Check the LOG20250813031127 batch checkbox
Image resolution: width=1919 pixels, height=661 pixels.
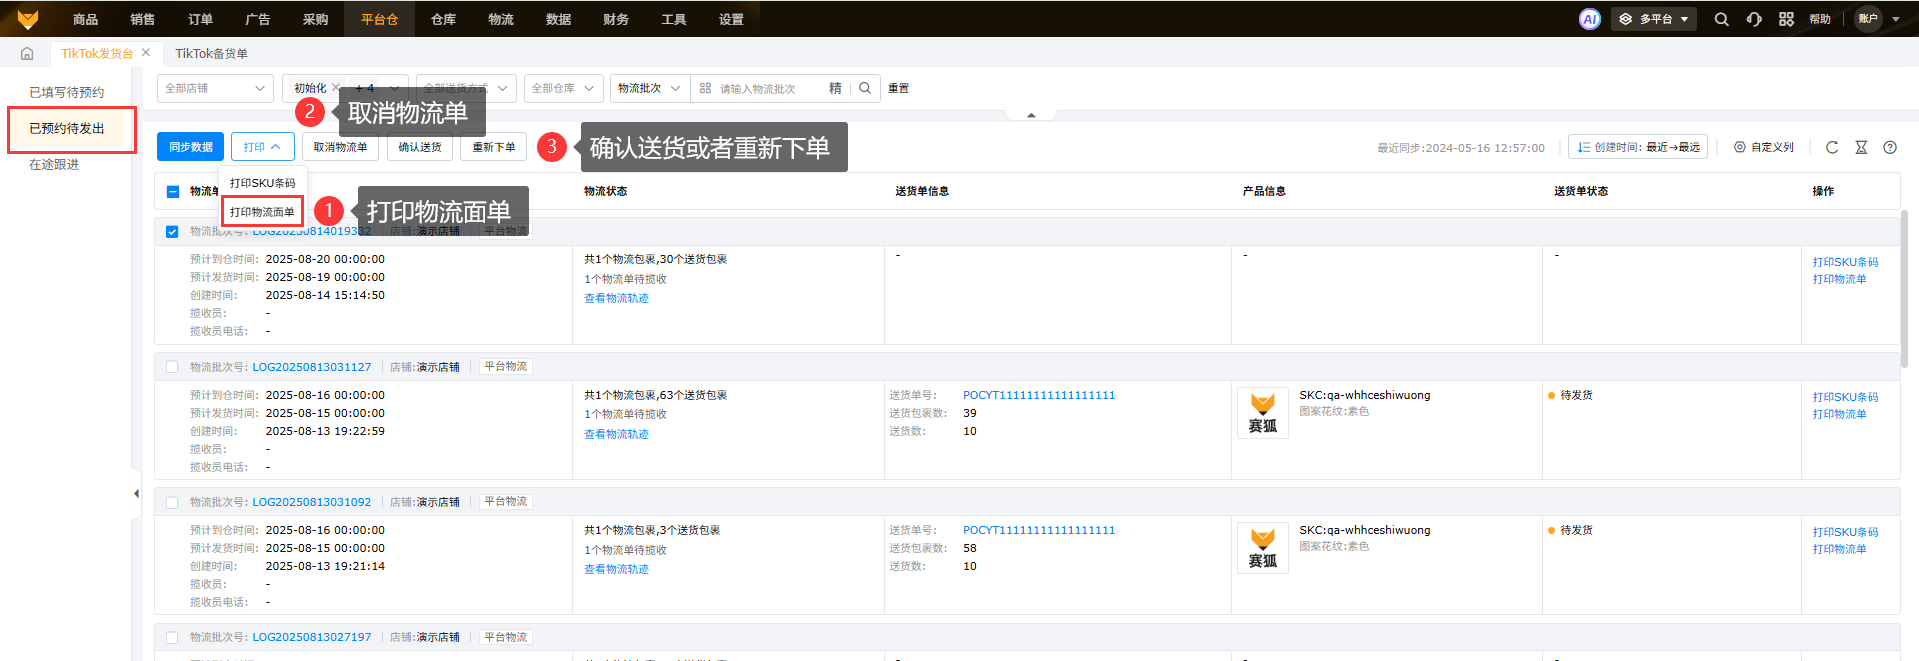coord(172,367)
